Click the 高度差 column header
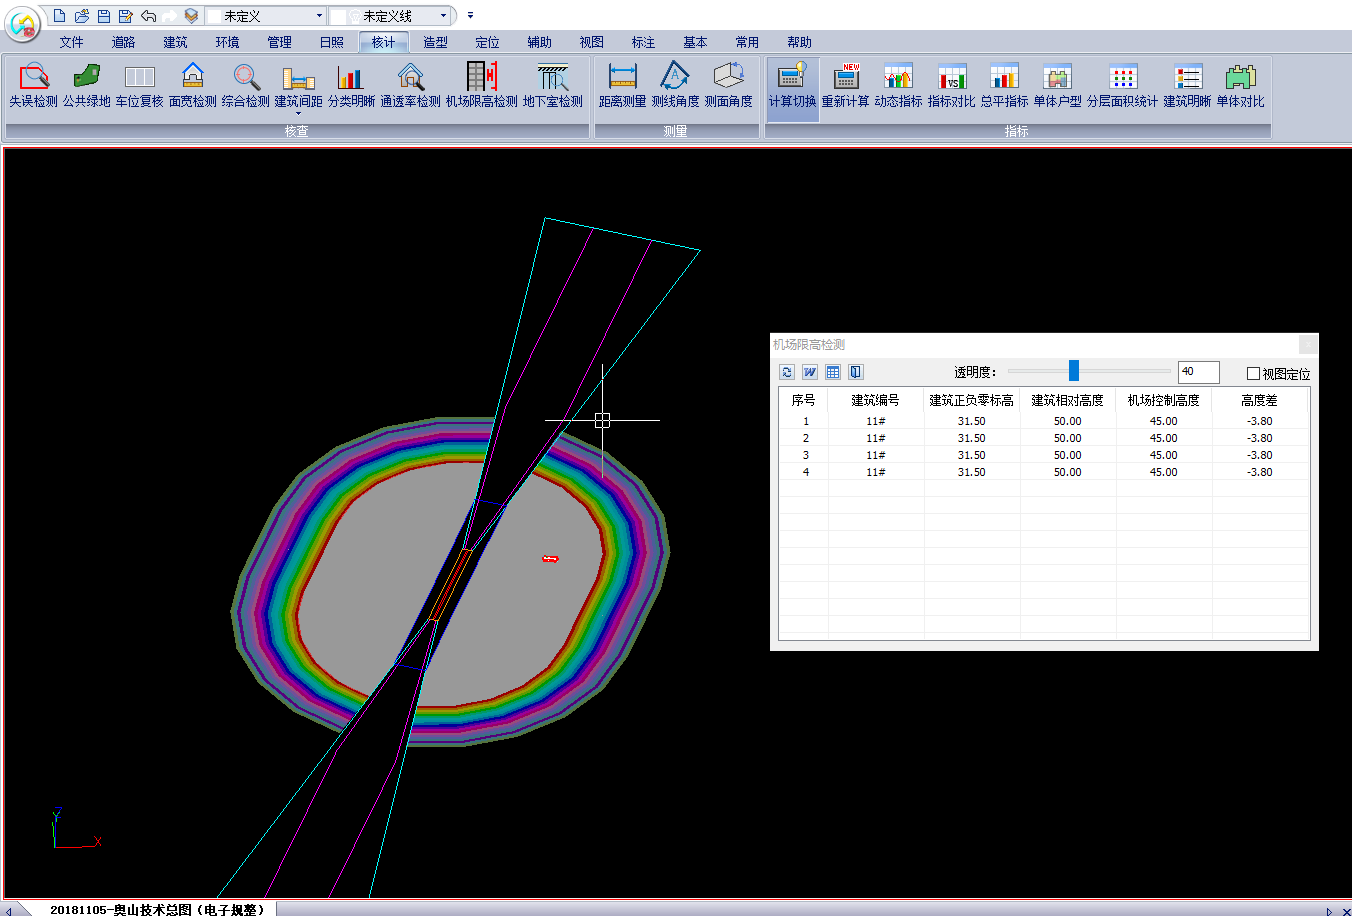1352x916 pixels. (1259, 400)
